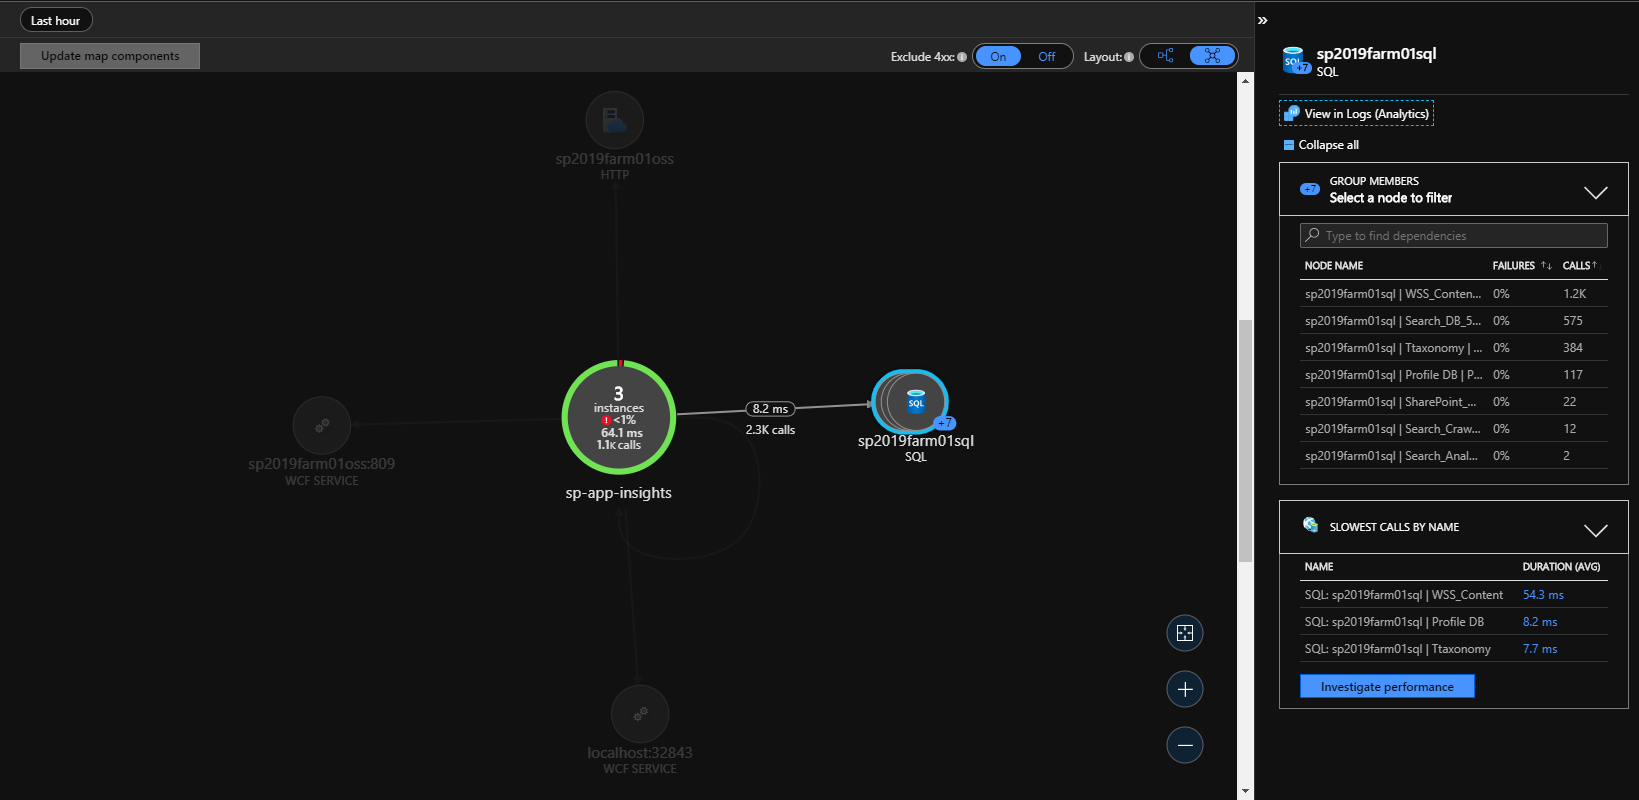Click SQL: sp2019farm01sql | Ttaxonomy call name
Viewport: 1639px width, 800px height.
click(x=1397, y=649)
